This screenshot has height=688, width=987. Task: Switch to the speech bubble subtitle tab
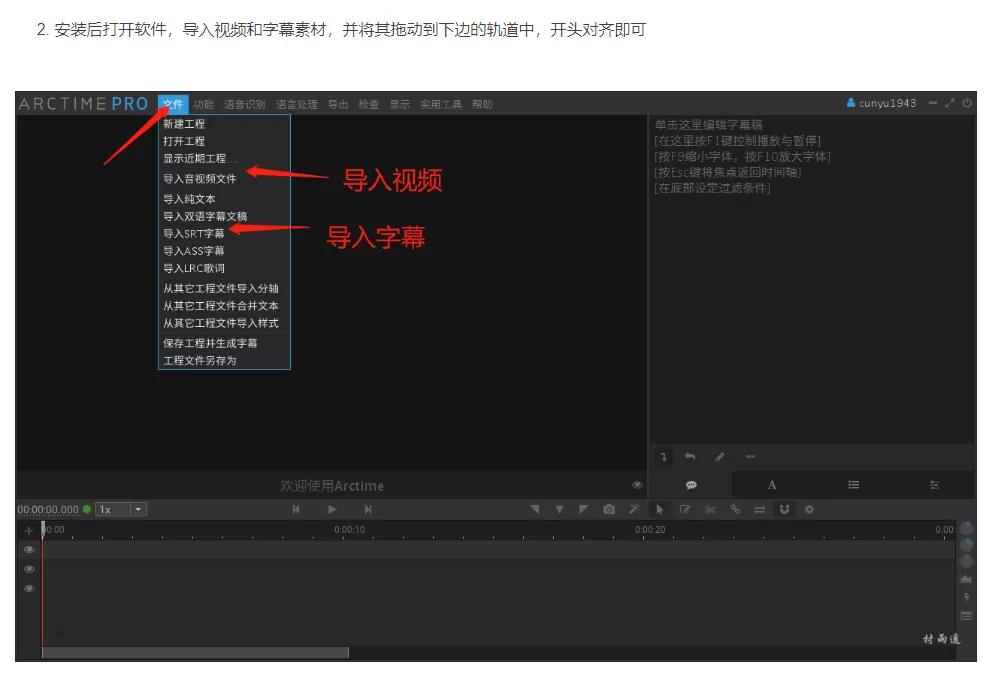(691, 485)
